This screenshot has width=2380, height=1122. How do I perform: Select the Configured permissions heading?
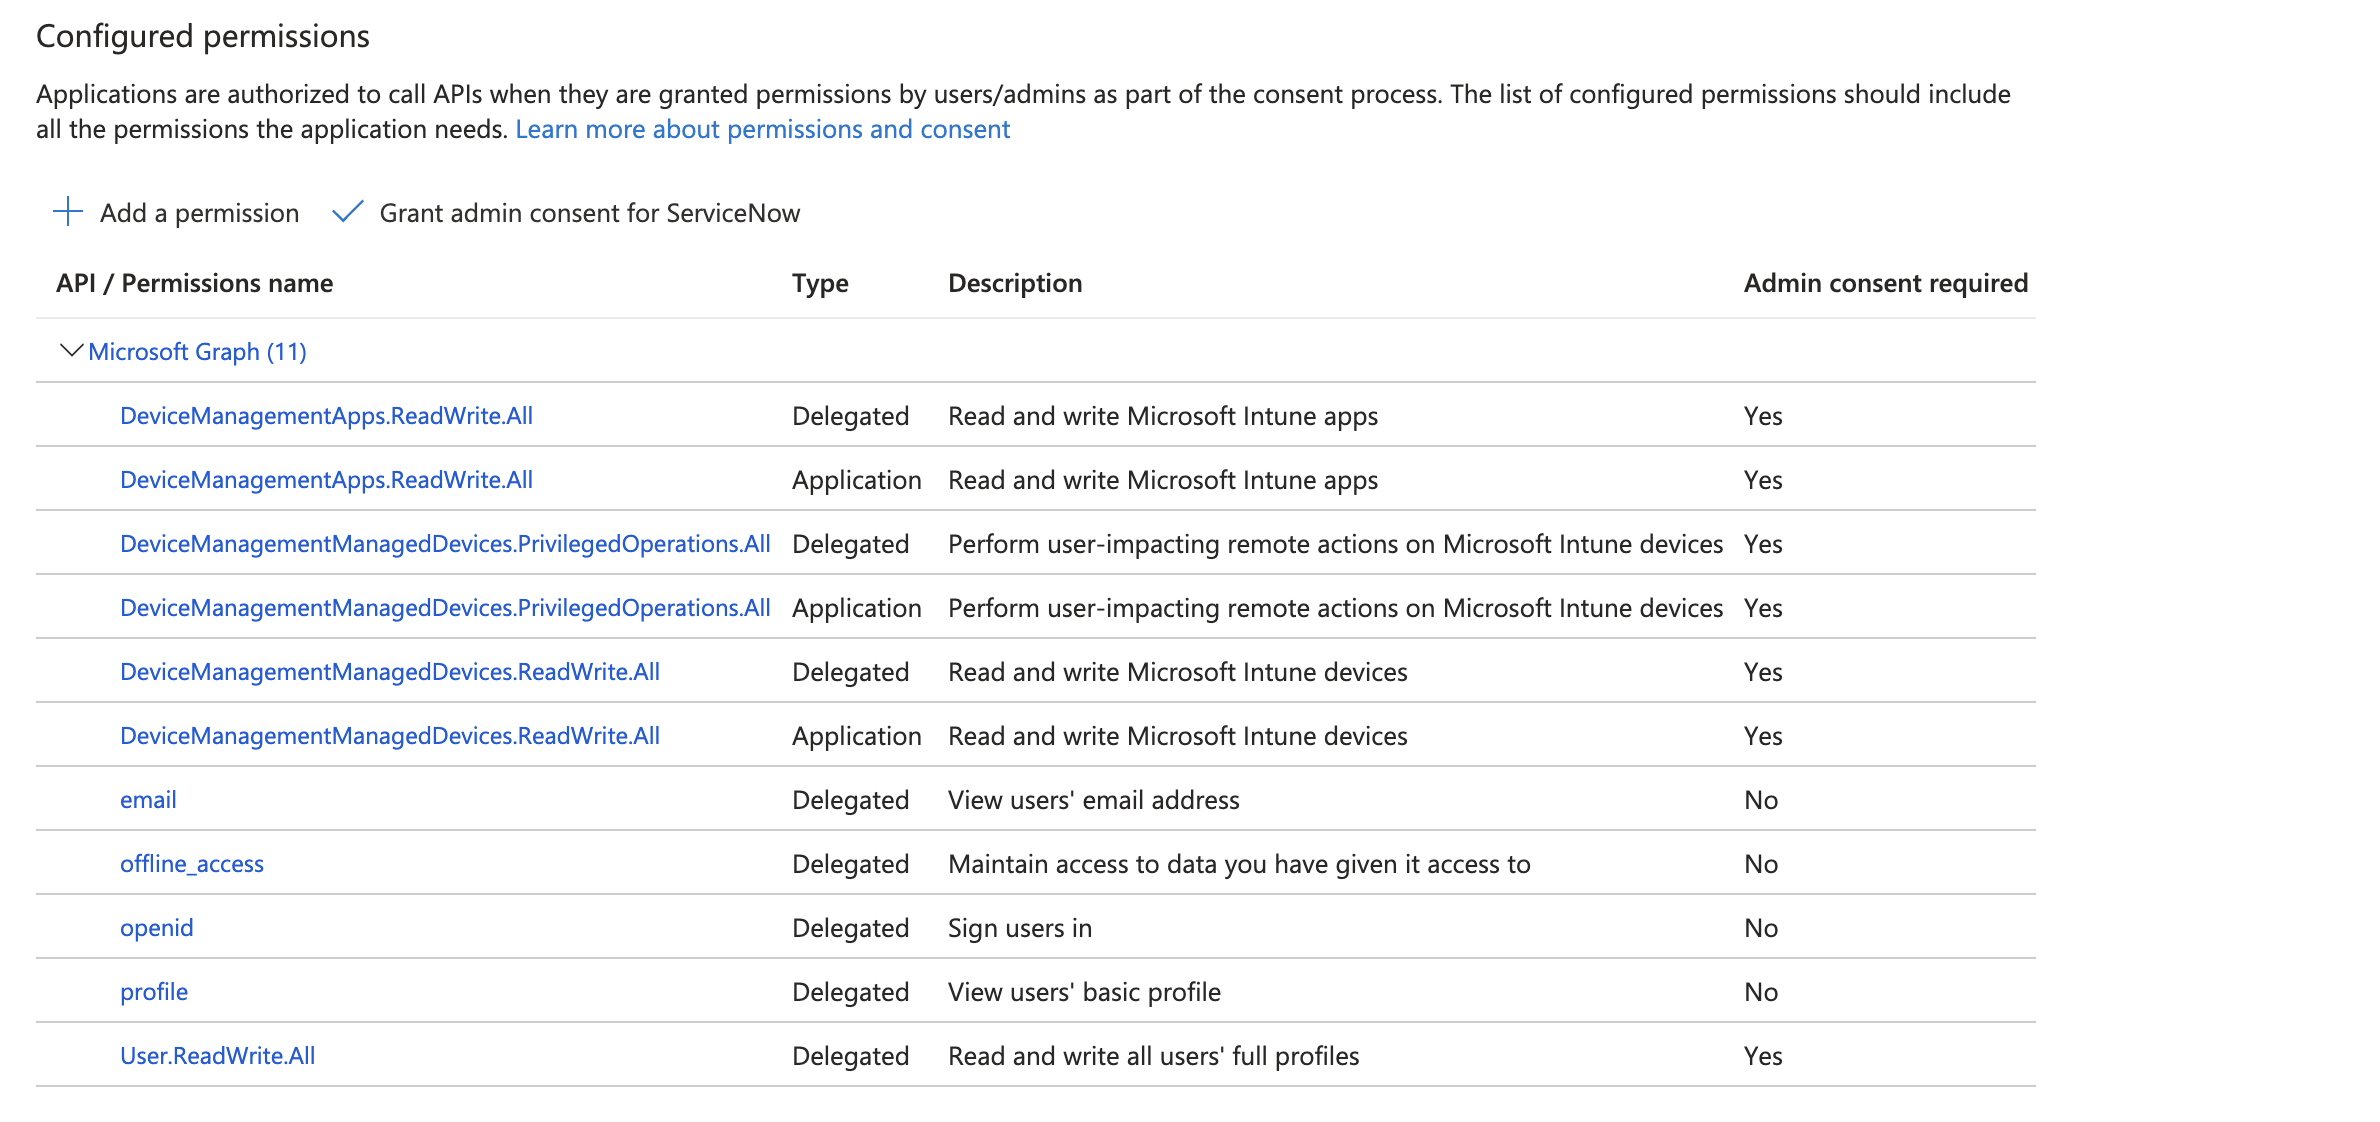coord(203,36)
